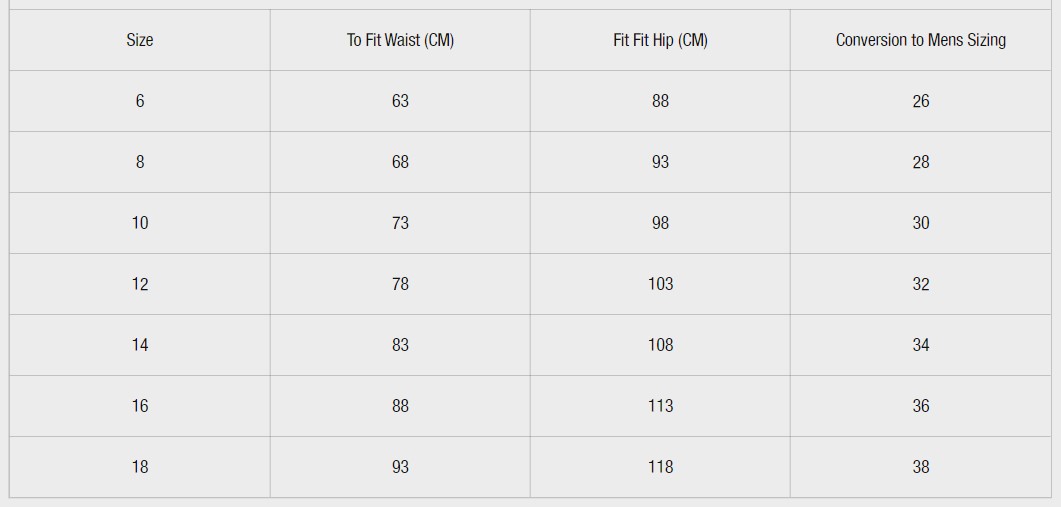
Task: Click the hip value 118
Action: [x=660, y=466]
